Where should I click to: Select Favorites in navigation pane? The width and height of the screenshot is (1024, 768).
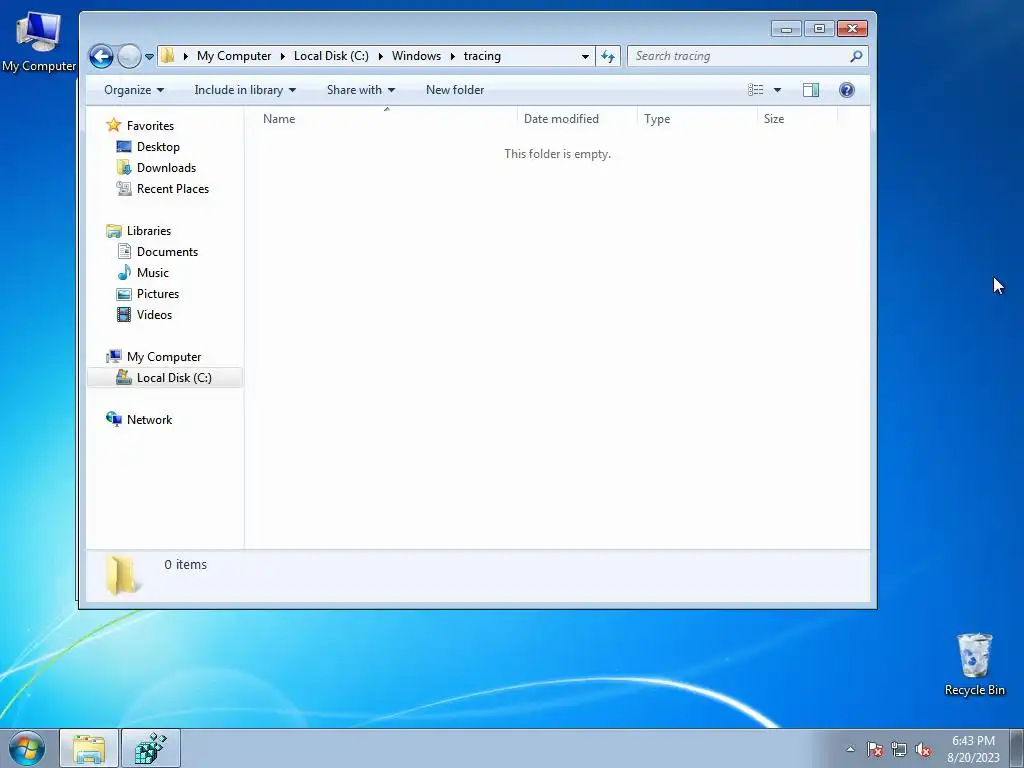click(150, 125)
